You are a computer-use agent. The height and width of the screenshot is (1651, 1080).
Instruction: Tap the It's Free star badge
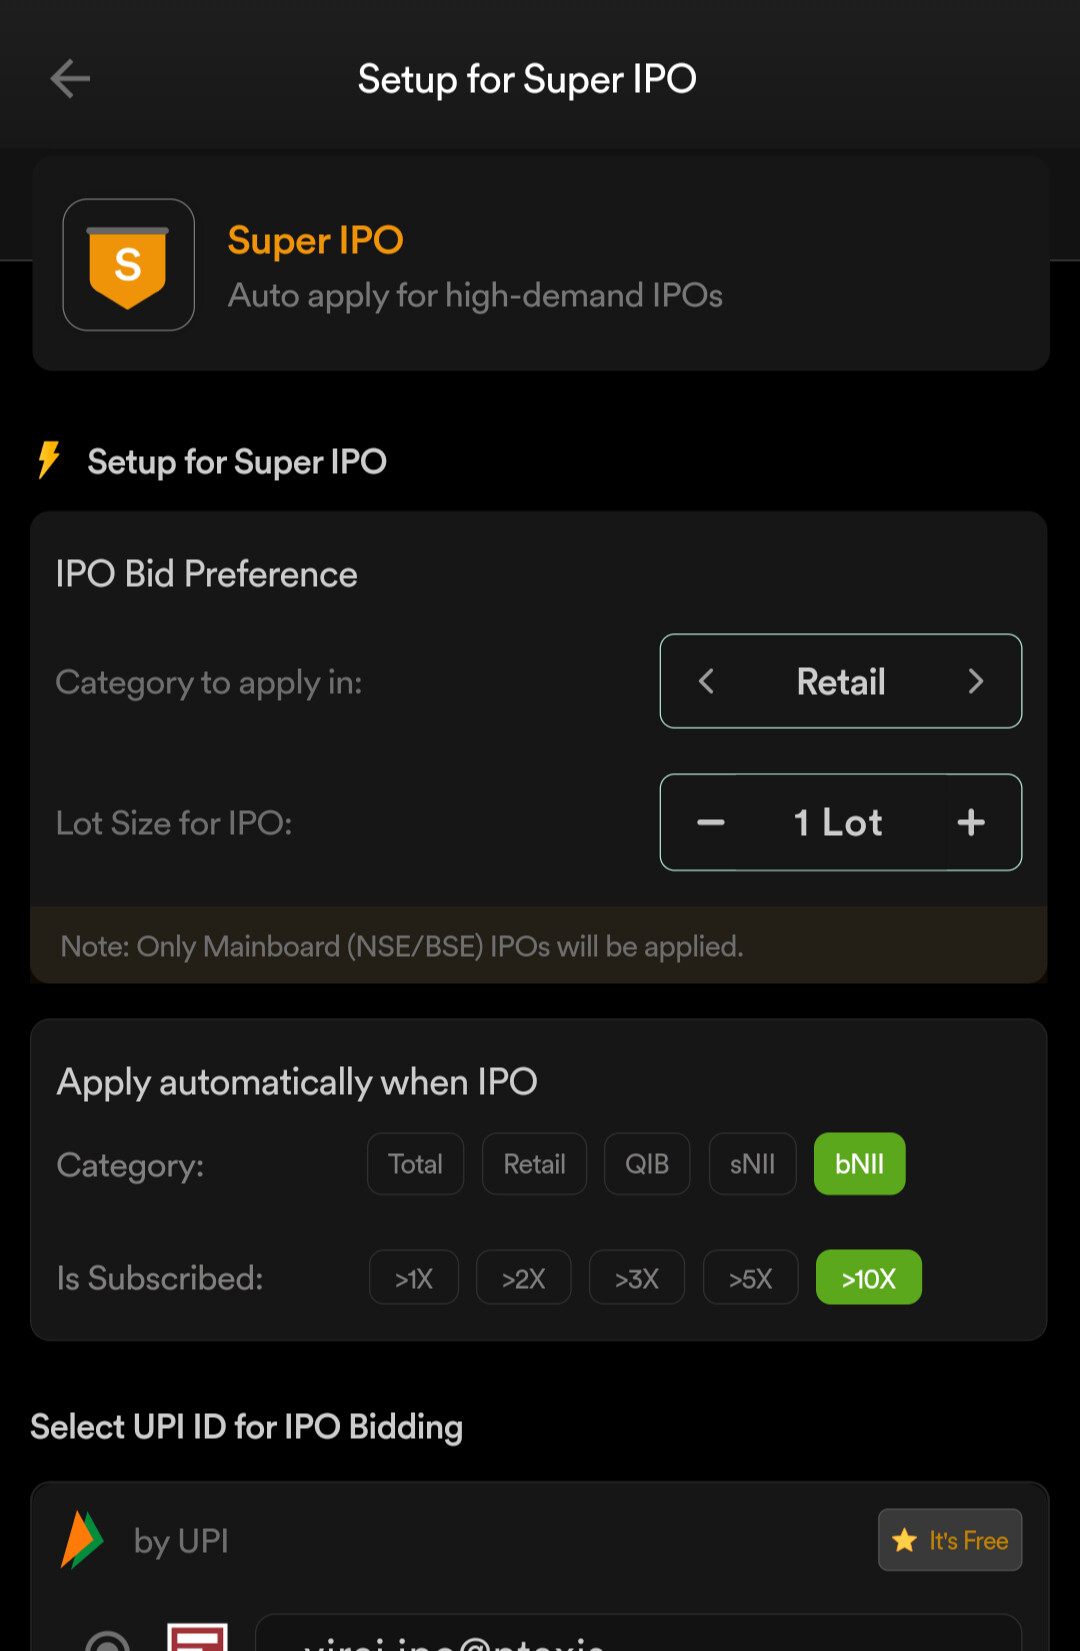950,1540
